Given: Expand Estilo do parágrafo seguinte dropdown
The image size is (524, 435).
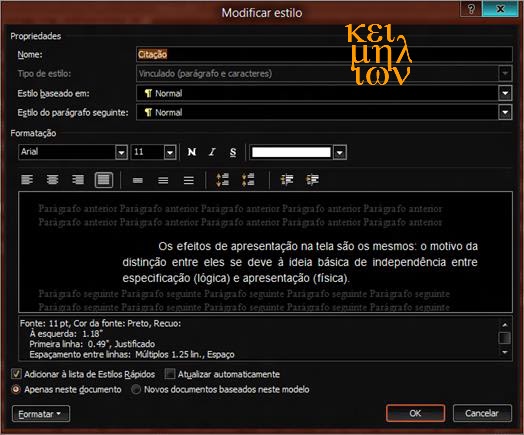Looking at the screenshot, I should click(505, 112).
